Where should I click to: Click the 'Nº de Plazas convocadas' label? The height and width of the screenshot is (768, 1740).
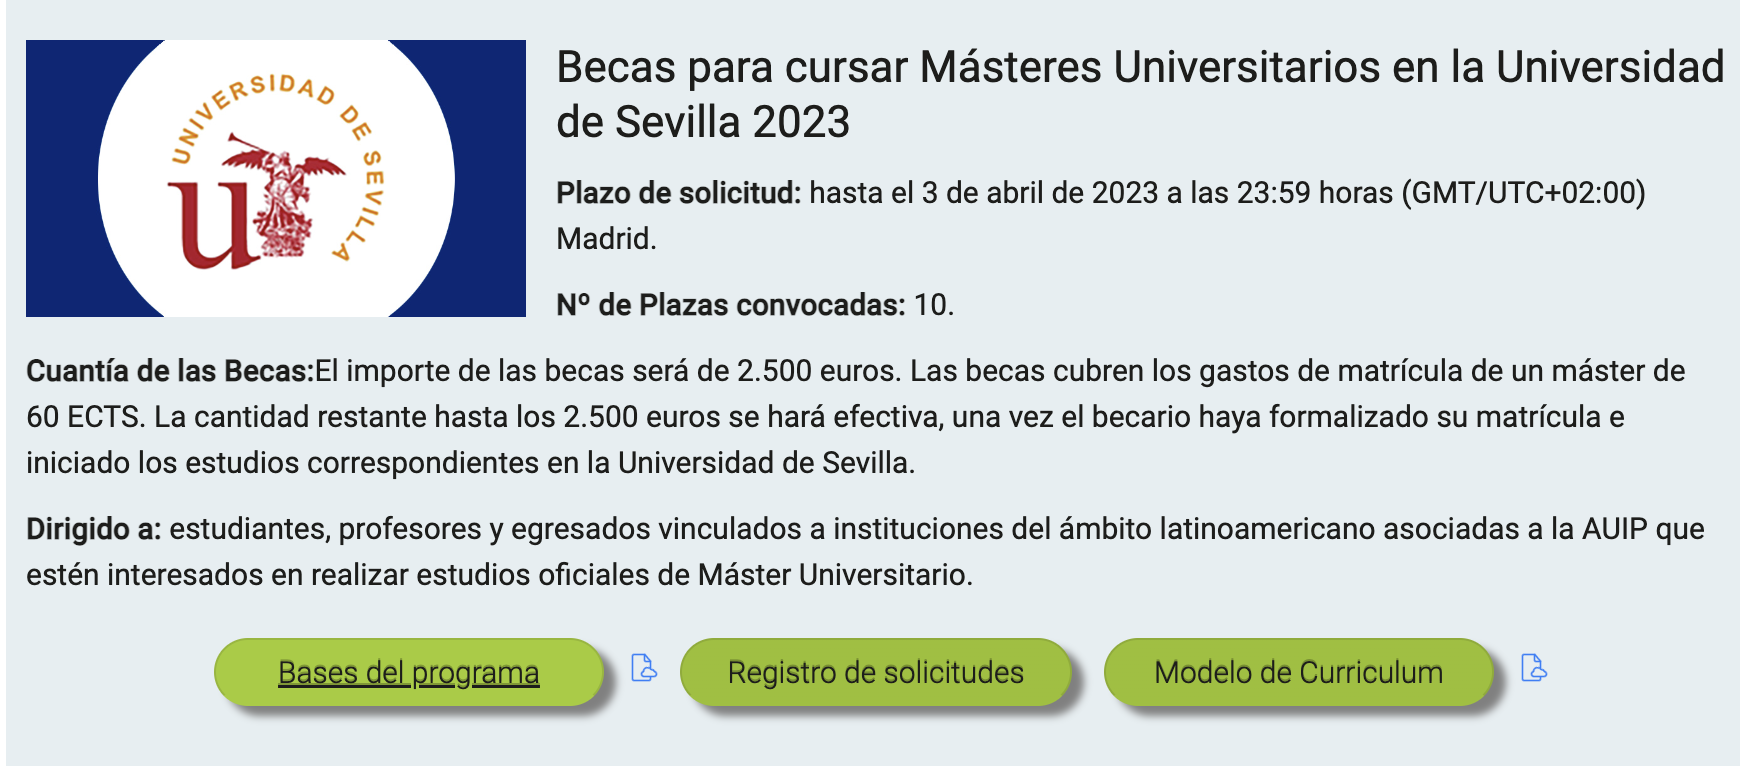730,305
